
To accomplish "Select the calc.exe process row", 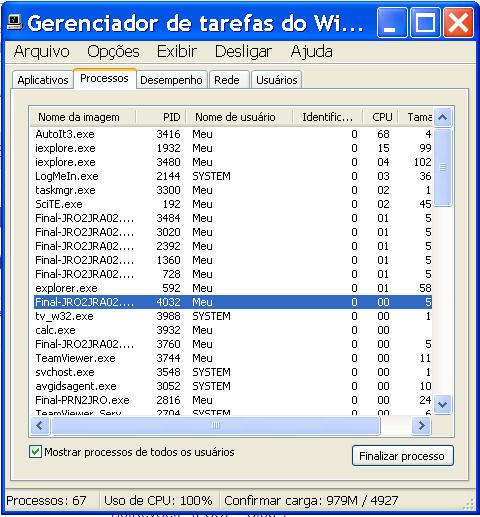I will 233,330.
